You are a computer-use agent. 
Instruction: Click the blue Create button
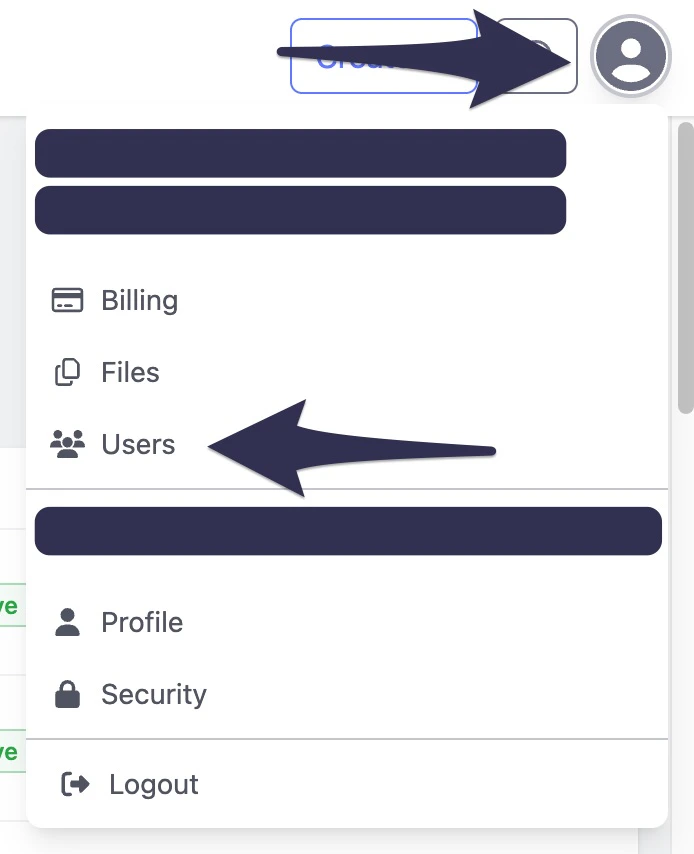tap(384, 57)
